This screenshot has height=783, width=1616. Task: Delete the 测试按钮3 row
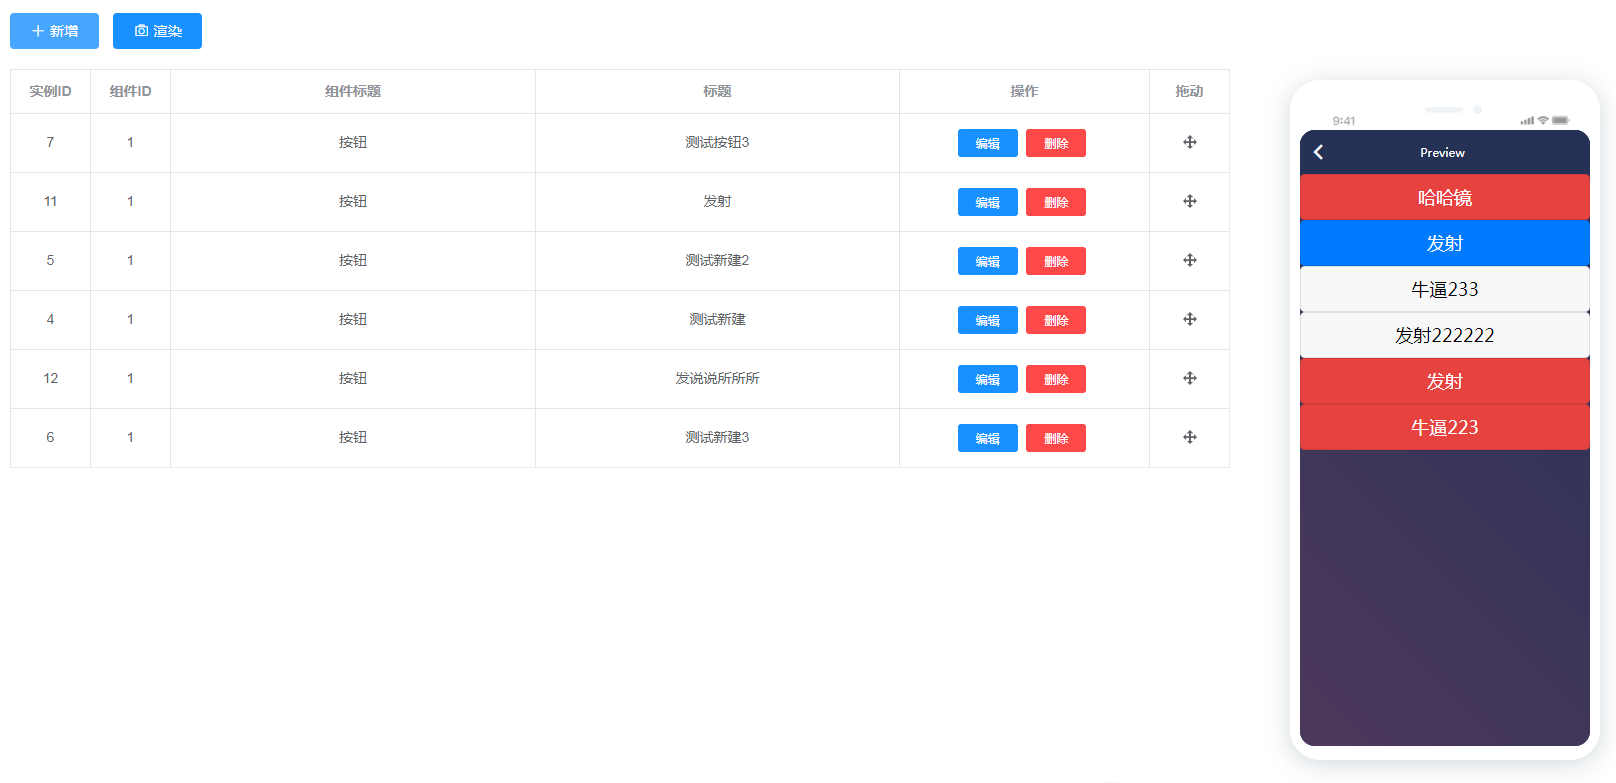(1055, 143)
